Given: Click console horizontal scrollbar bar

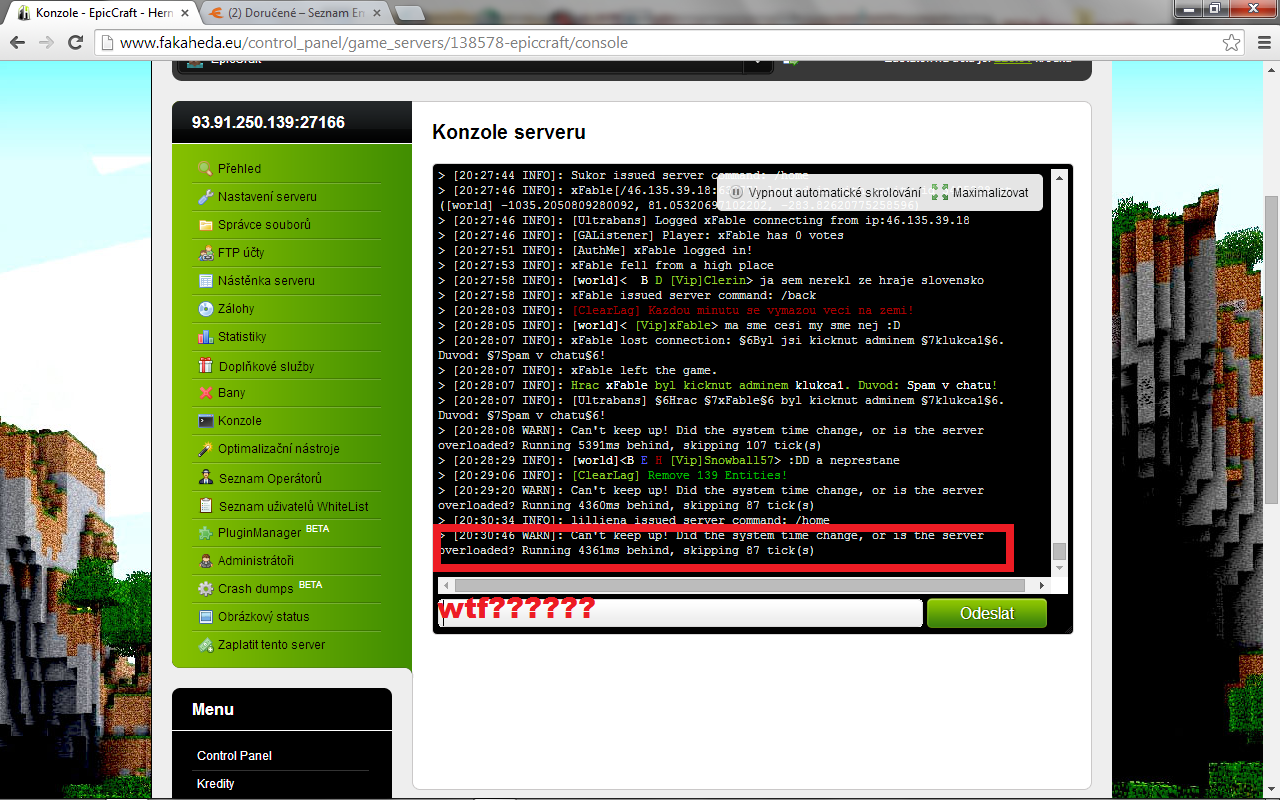Looking at the screenshot, I should (740, 585).
